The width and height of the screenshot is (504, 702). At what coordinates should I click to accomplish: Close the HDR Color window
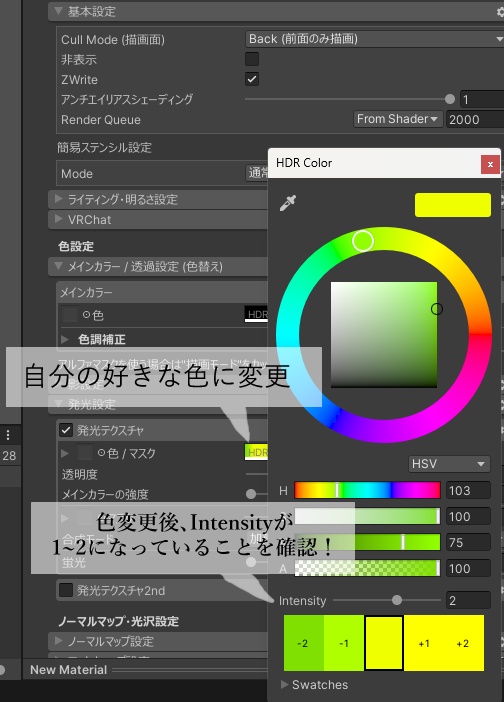490,164
